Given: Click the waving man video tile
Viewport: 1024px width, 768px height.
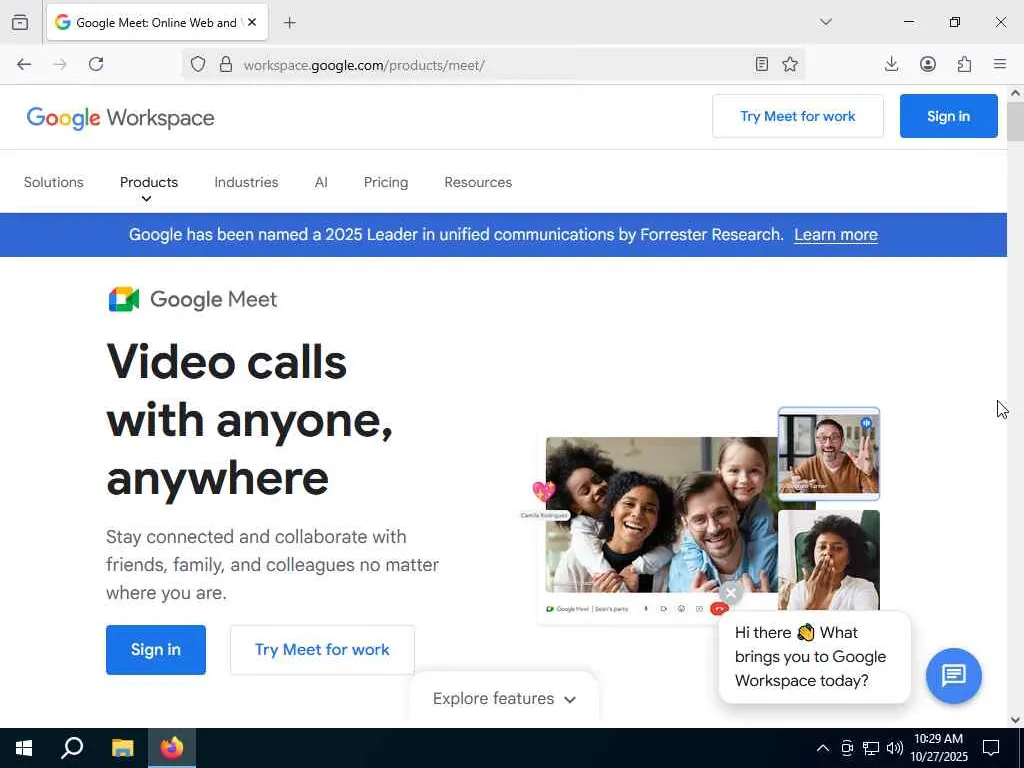Looking at the screenshot, I should point(829,454).
